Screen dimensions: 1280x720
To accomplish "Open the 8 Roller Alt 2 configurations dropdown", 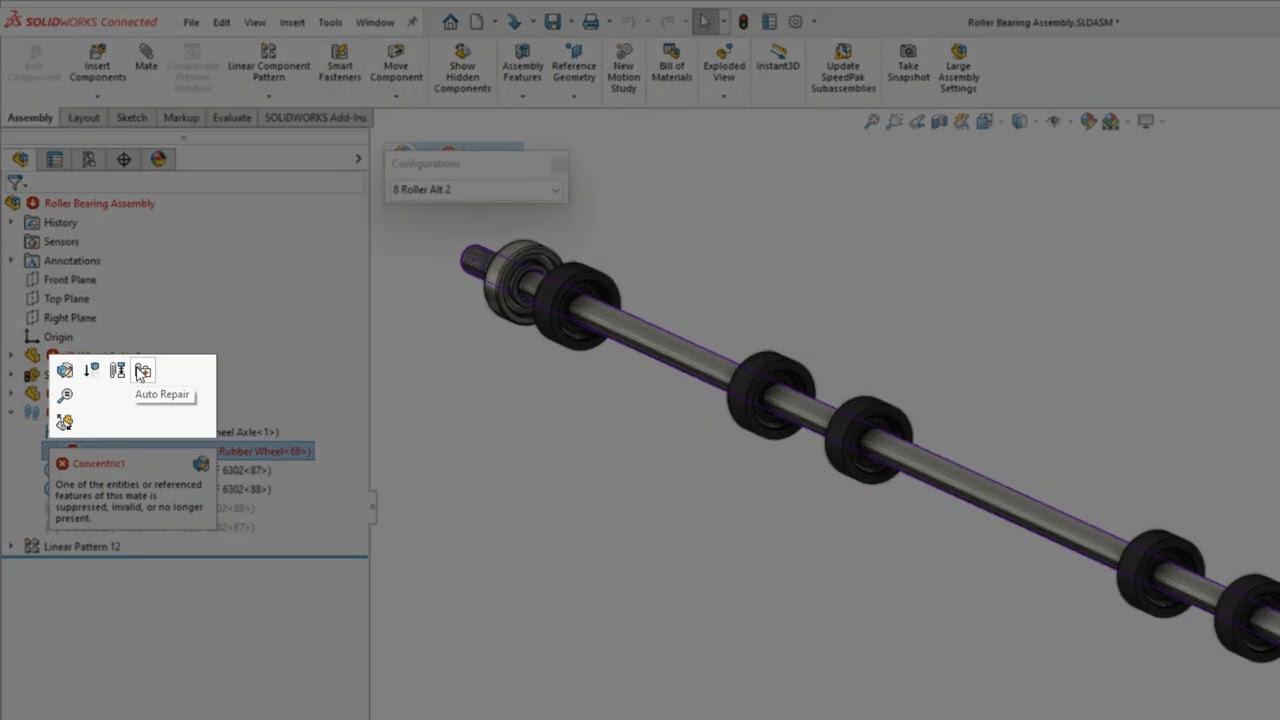I will click(x=474, y=189).
